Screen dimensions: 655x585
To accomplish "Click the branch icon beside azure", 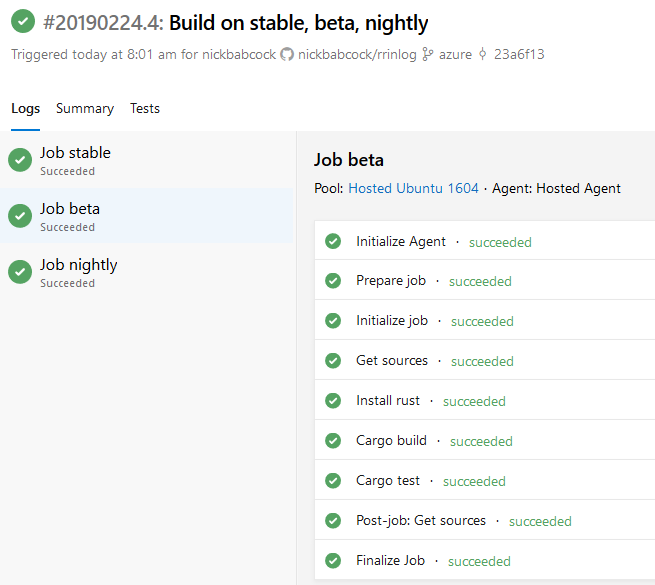I will tap(428, 54).
